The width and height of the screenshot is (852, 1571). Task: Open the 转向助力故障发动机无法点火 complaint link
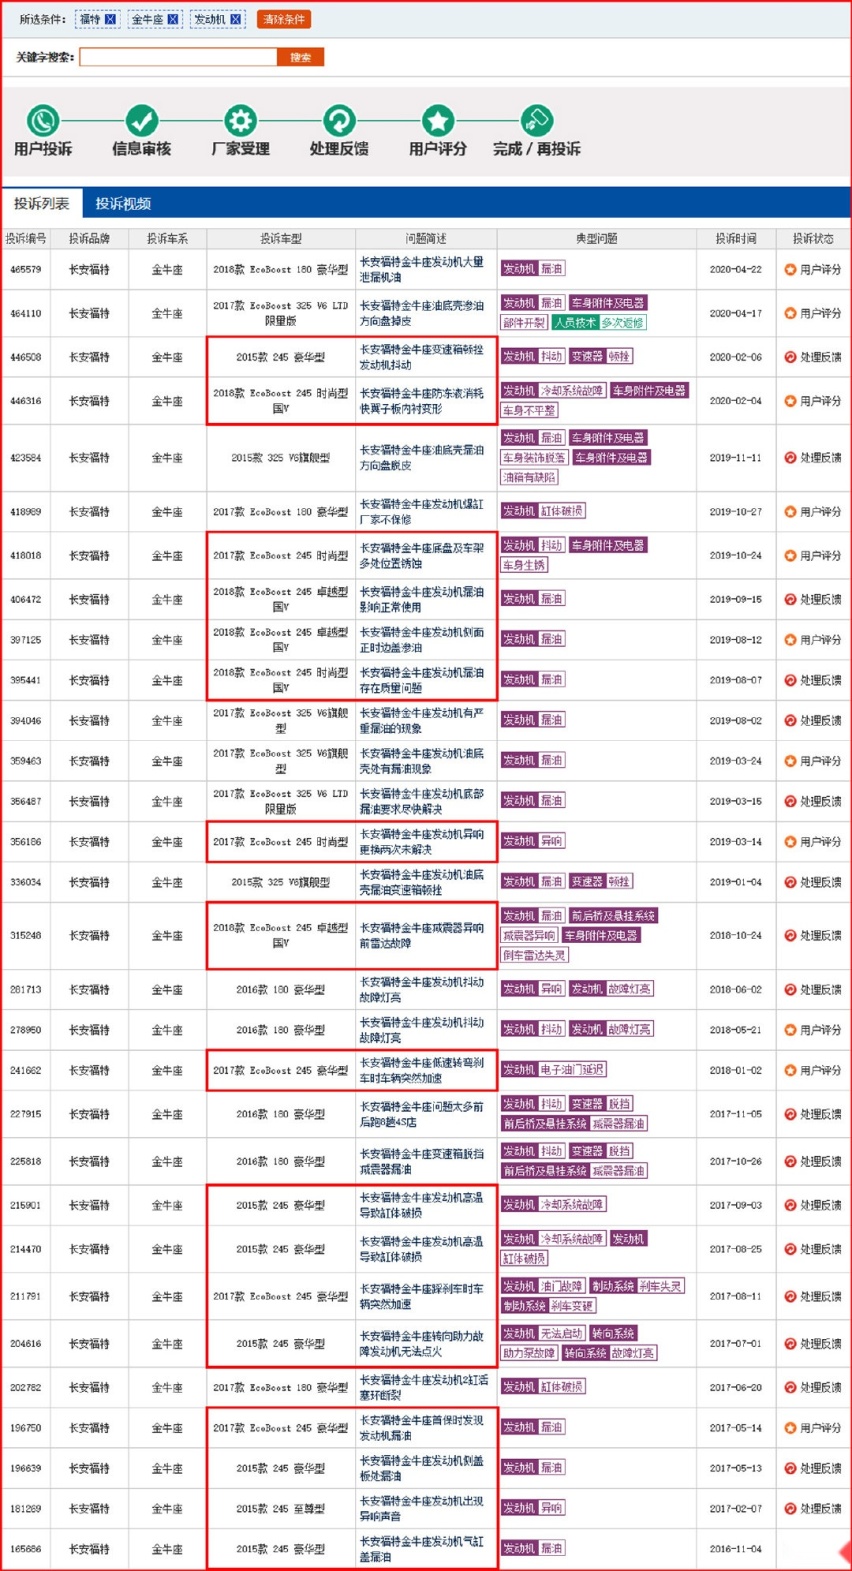tap(422, 1344)
